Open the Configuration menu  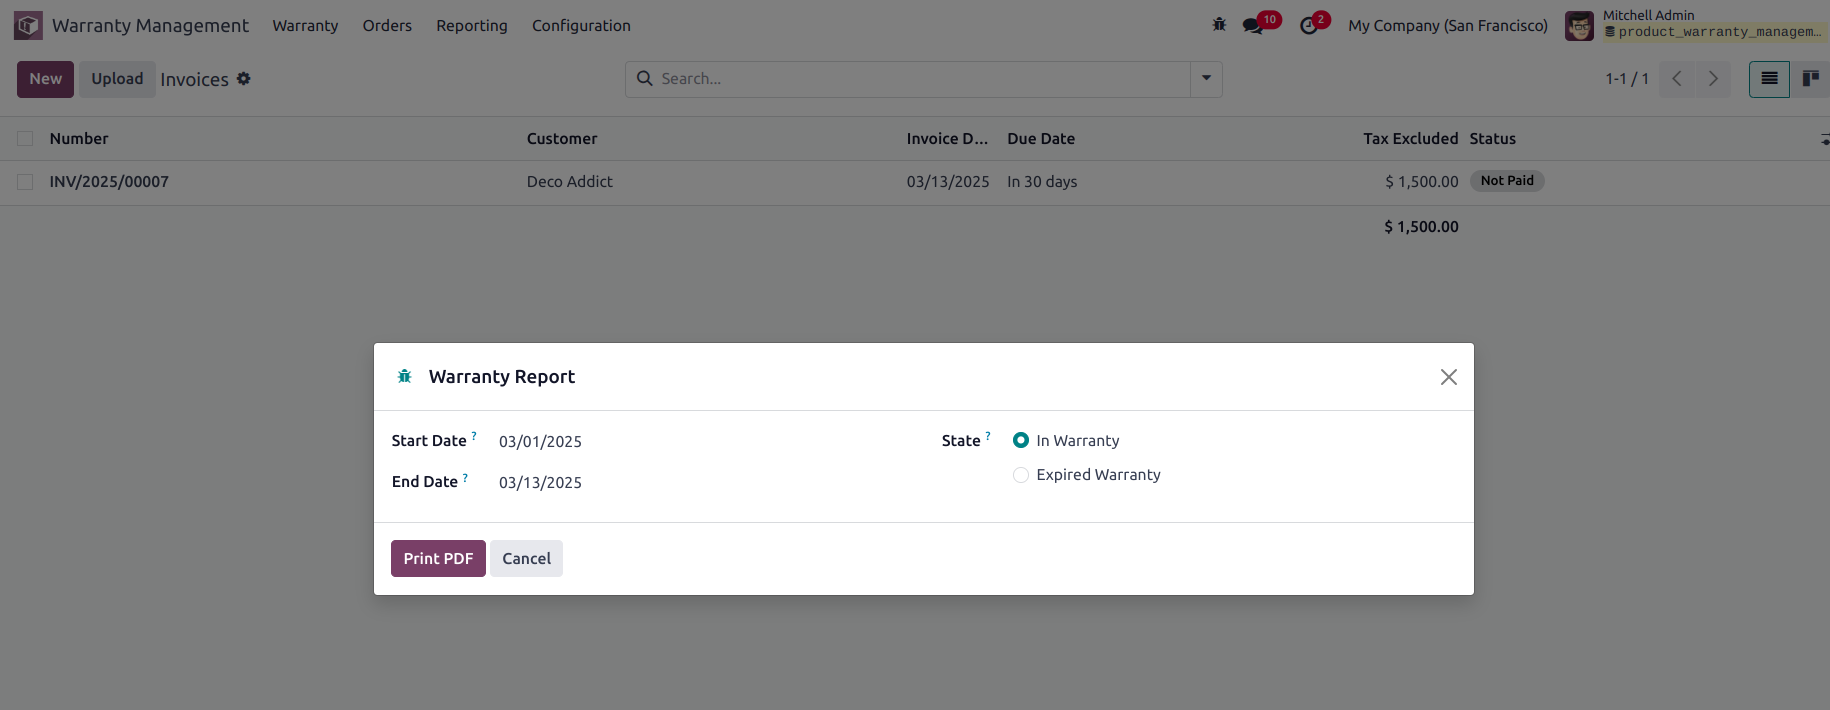coord(581,26)
